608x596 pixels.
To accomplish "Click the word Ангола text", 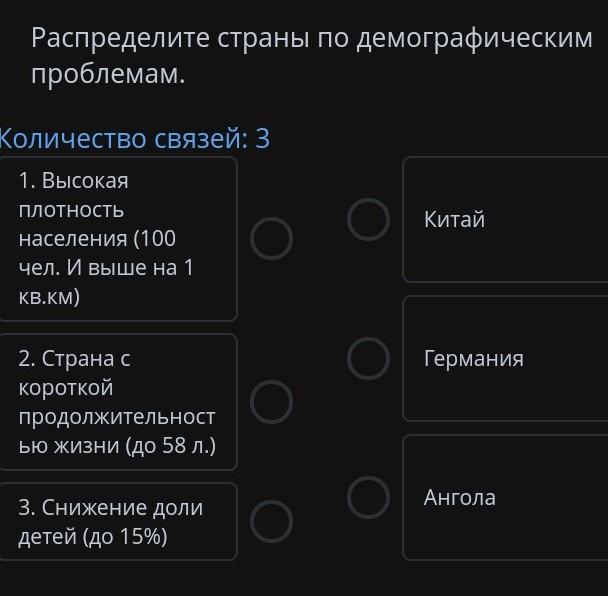I will pos(459,497).
